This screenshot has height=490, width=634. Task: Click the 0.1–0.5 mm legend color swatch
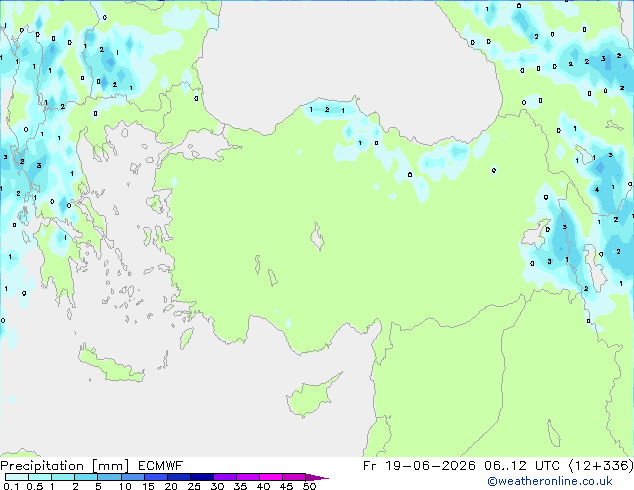click(17, 477)
